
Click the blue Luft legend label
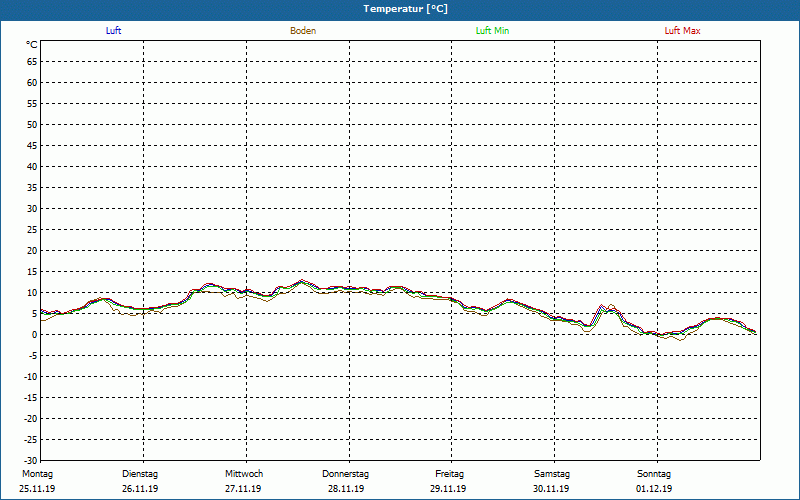(x=113, y=31)
